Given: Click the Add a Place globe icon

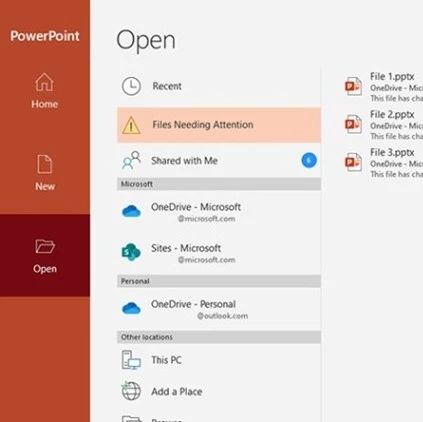Looking at the screenshot, I should (x=131, y=391).
